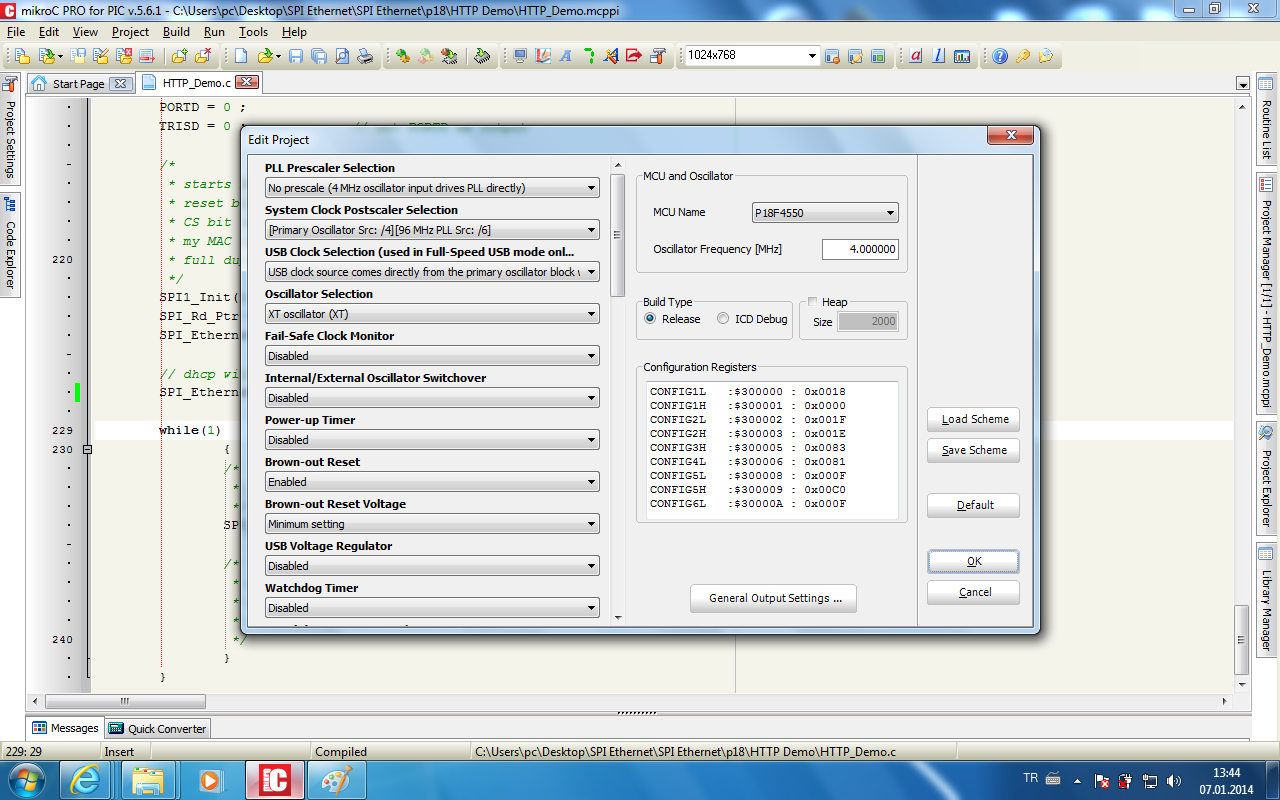Open the Power-up Timer dropdown
1280x800 pixels.
432,440
